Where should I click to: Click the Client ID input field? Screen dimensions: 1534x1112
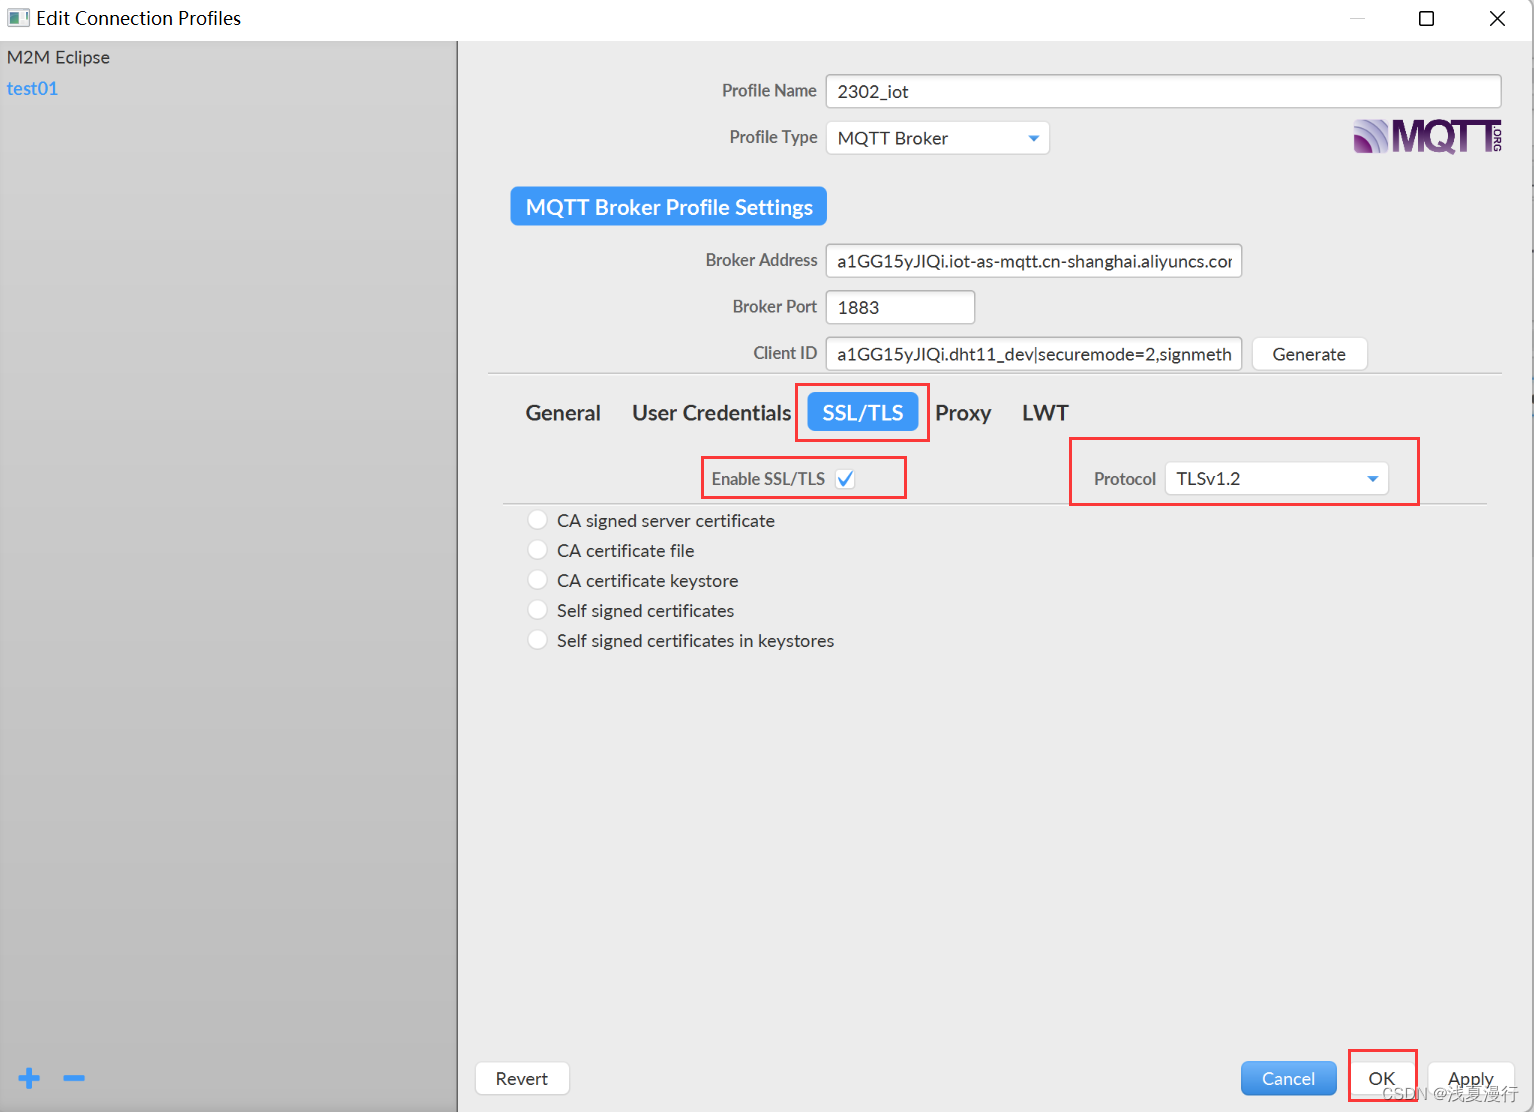pyautogui.click(x=1033, y=354)
